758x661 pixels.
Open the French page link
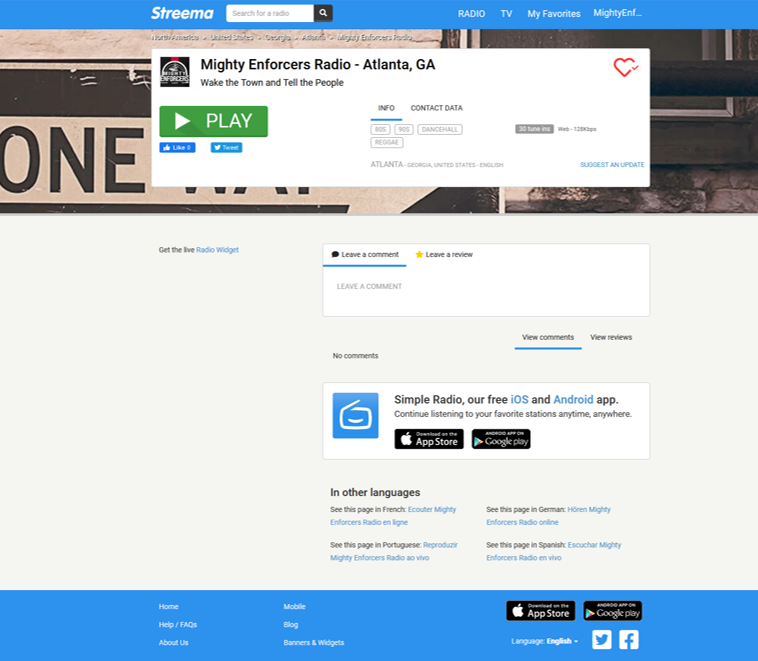(x=393, y=516)
